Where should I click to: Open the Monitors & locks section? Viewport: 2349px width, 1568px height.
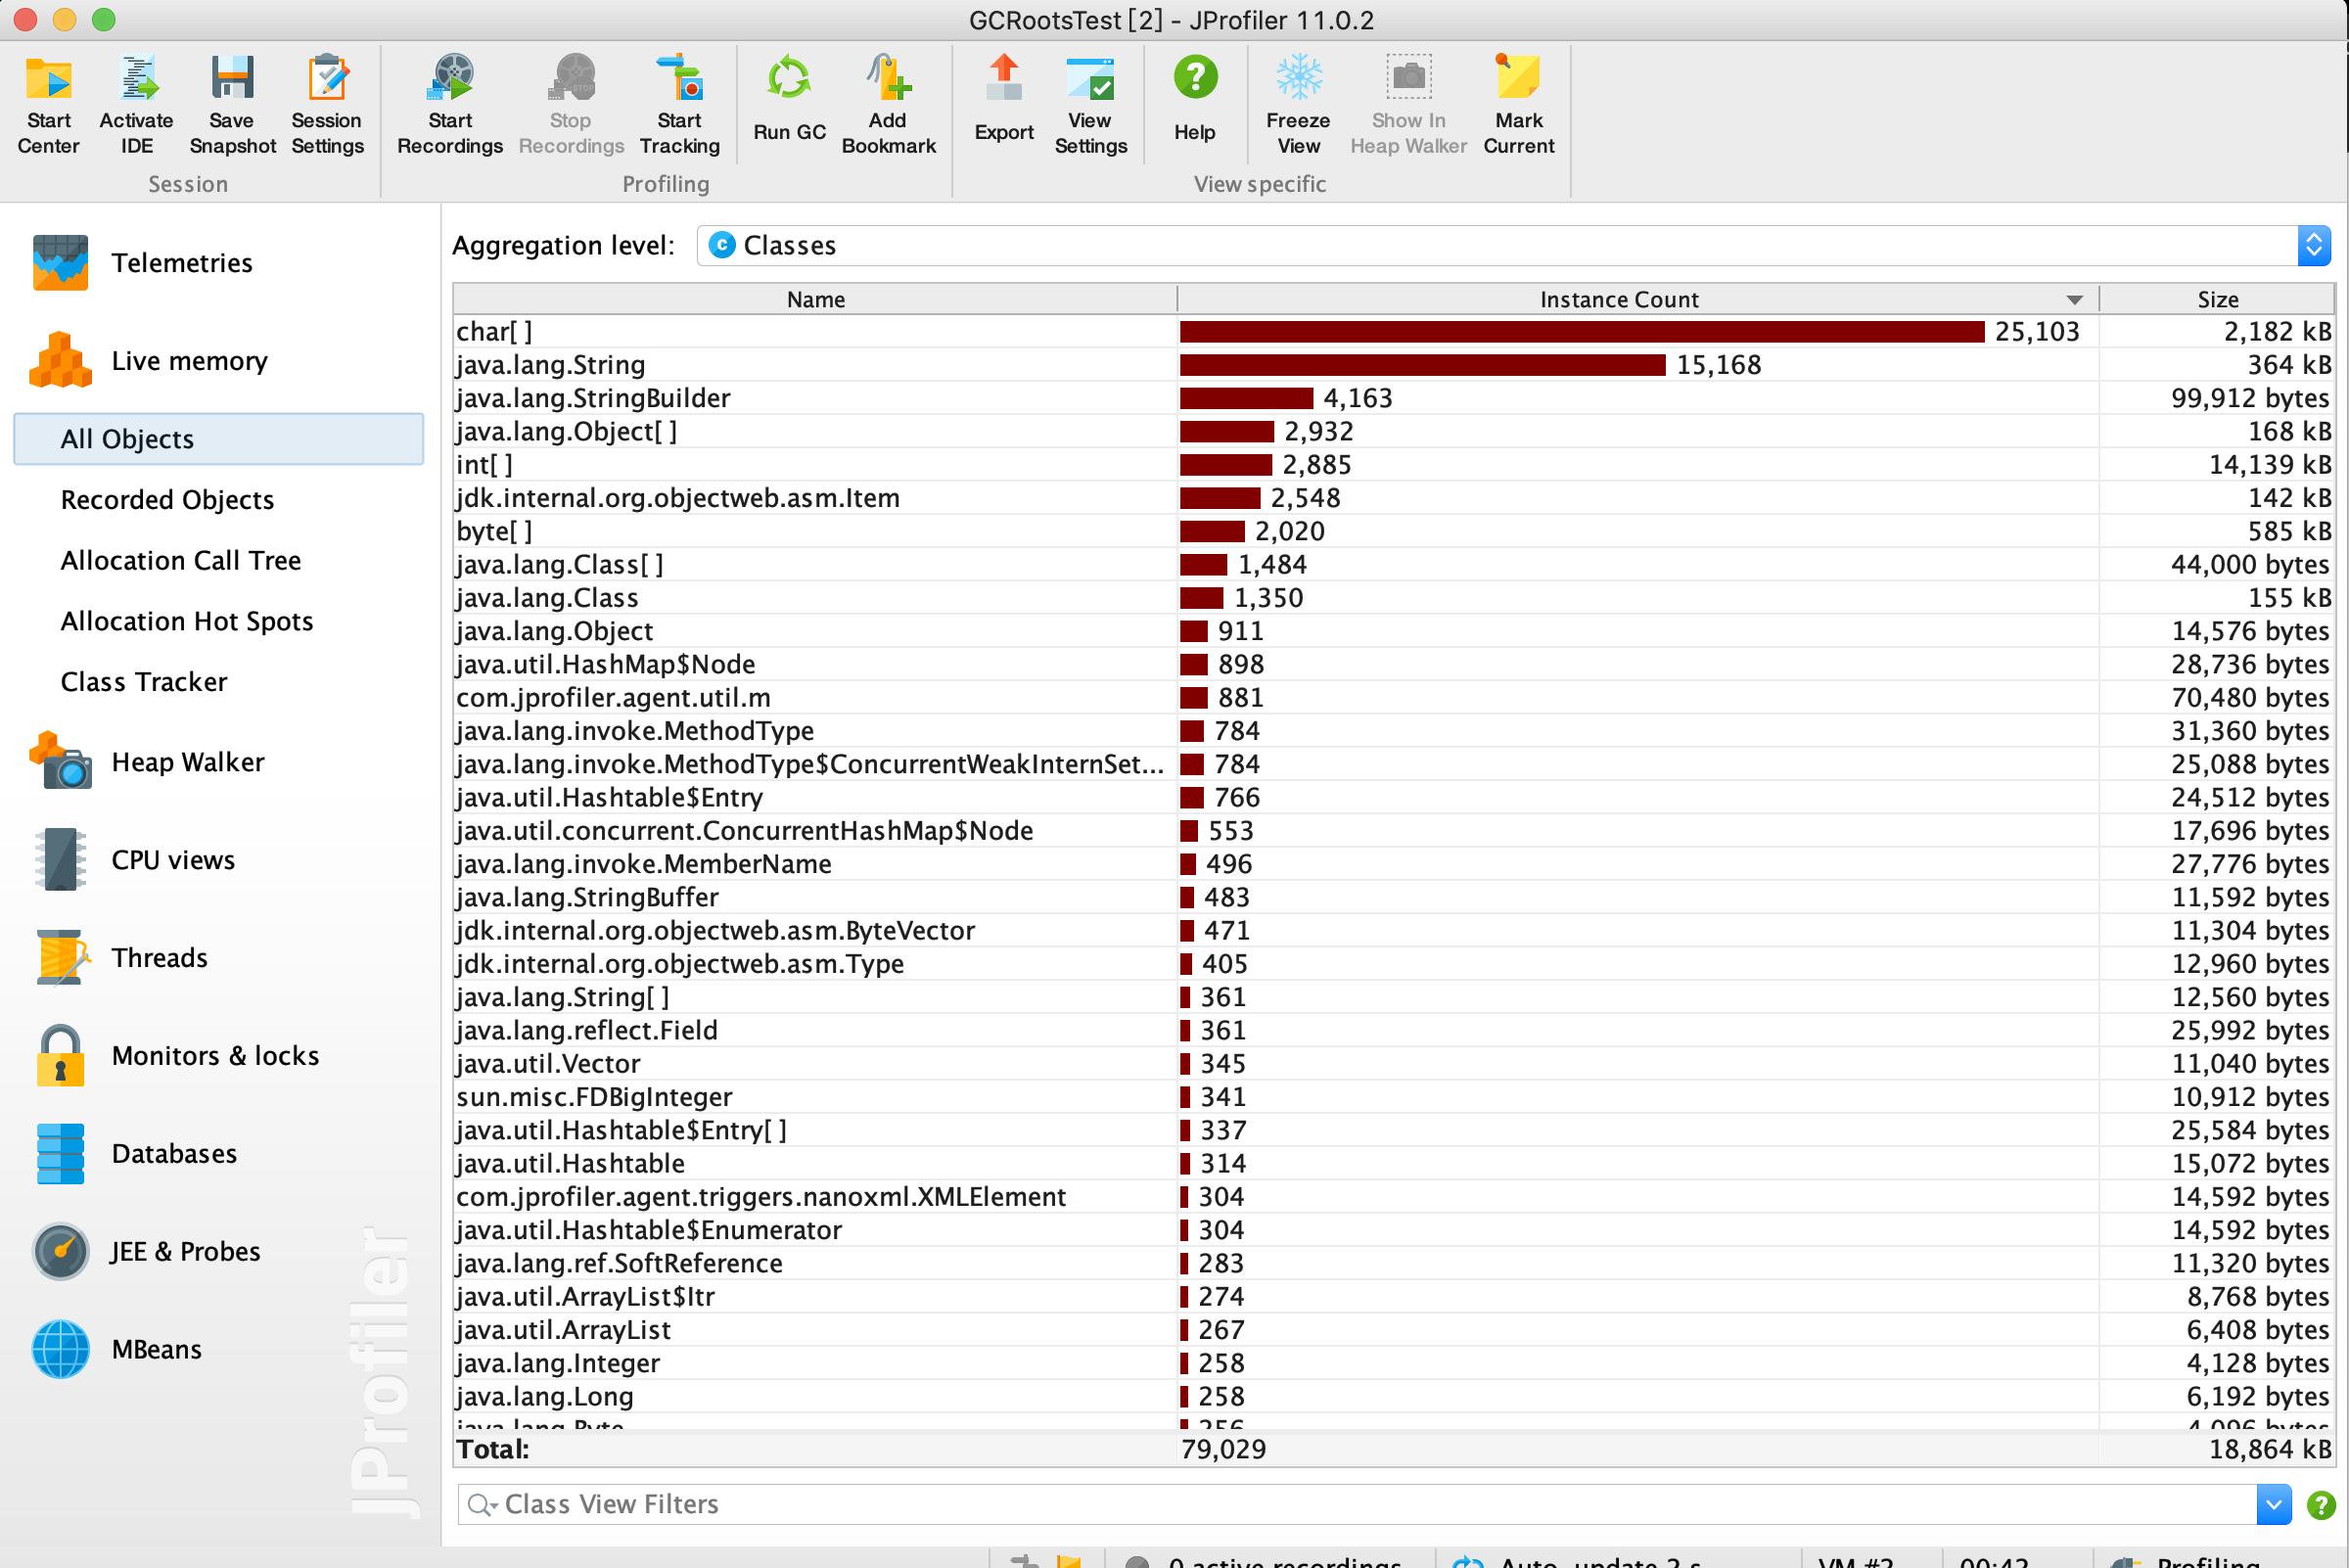tap(176, 1056)
